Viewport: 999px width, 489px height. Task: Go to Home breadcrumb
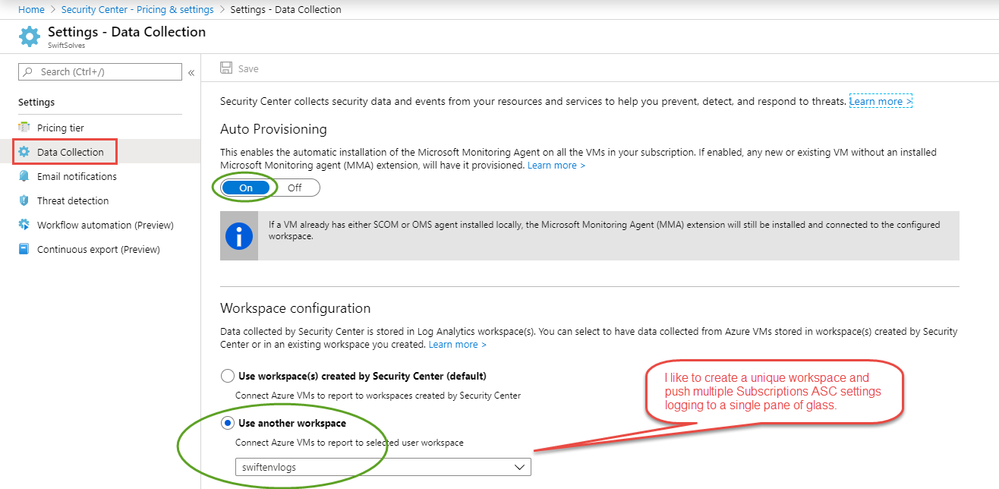(31, 10)
